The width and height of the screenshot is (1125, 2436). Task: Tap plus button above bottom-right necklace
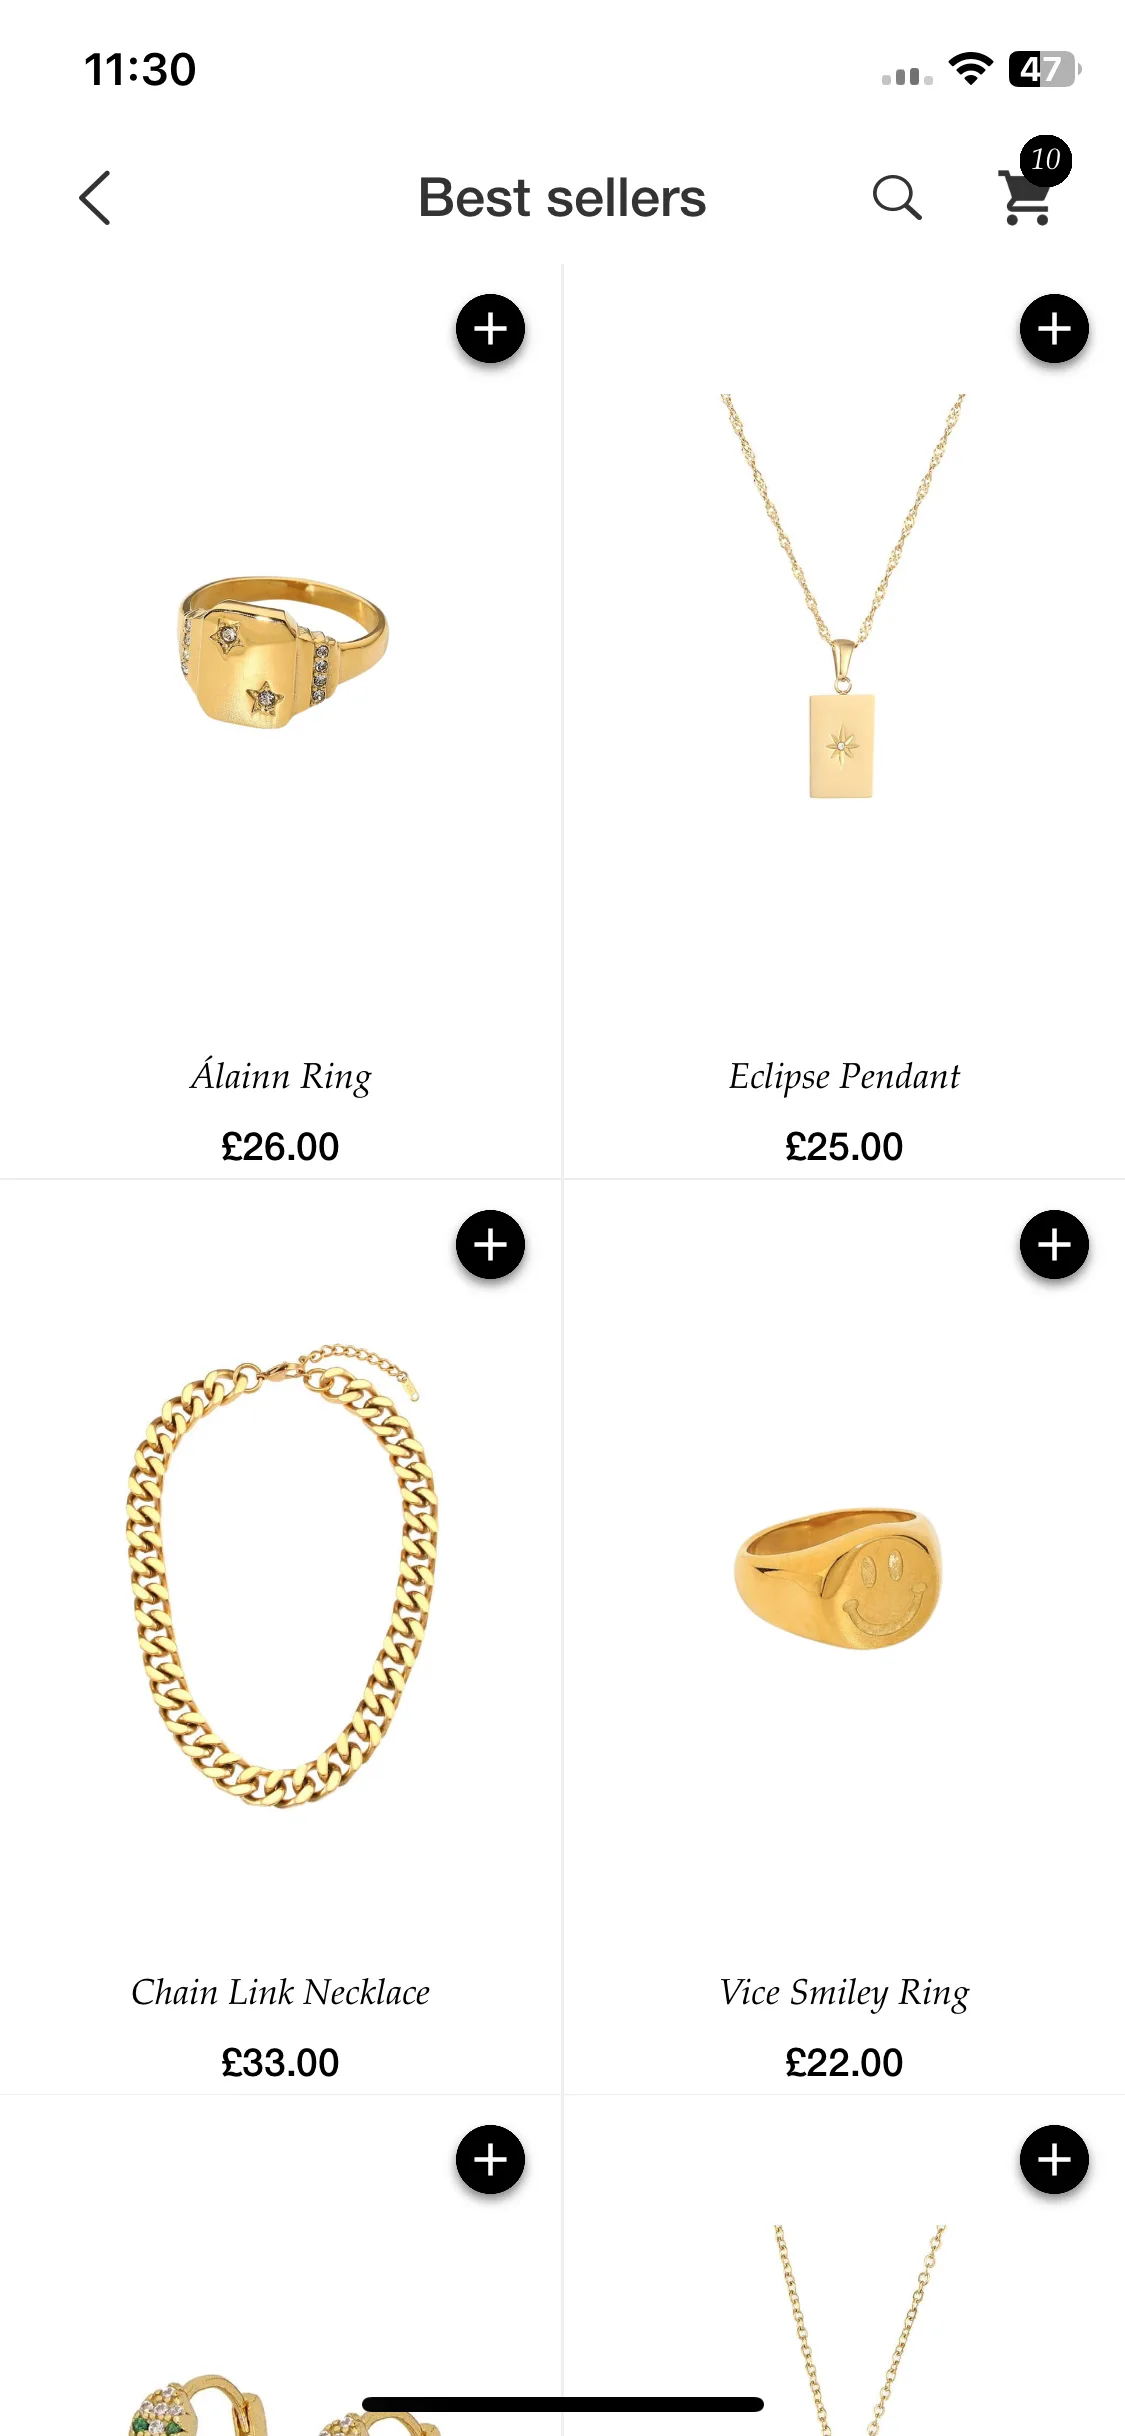pos(1054,2160)
